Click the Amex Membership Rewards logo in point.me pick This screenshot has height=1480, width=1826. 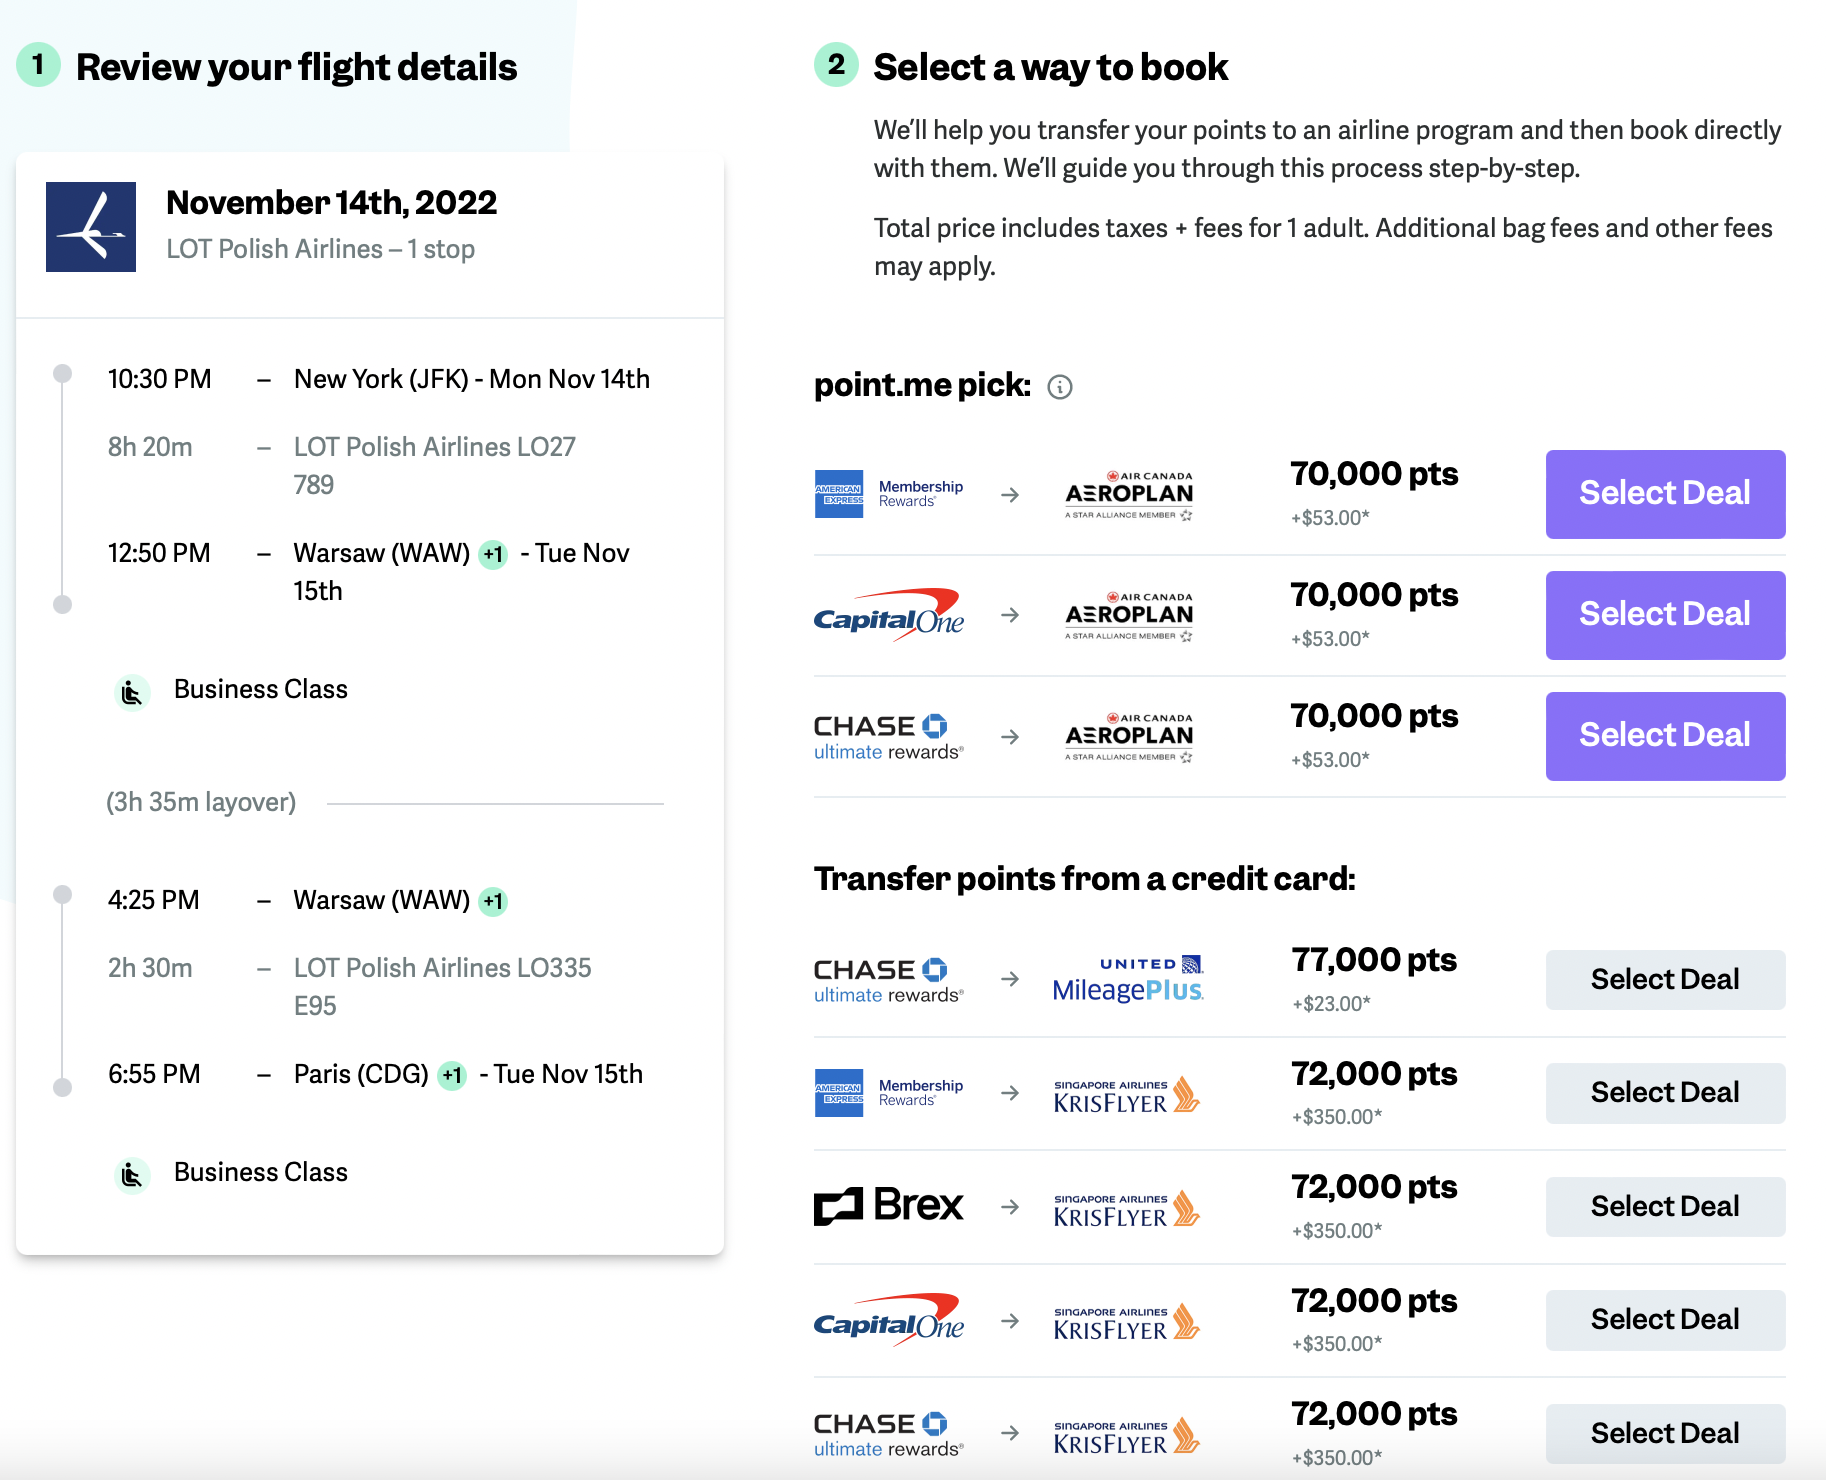pyautogui.click(x=889, y=494)
